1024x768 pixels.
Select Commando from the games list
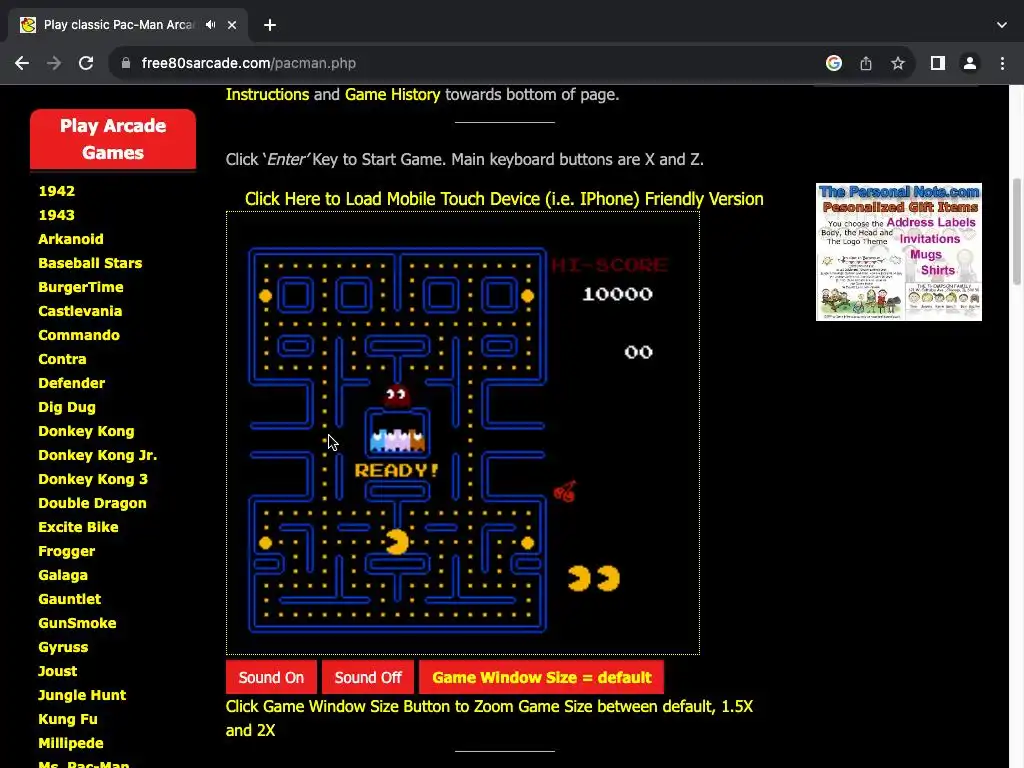(79, 335)
